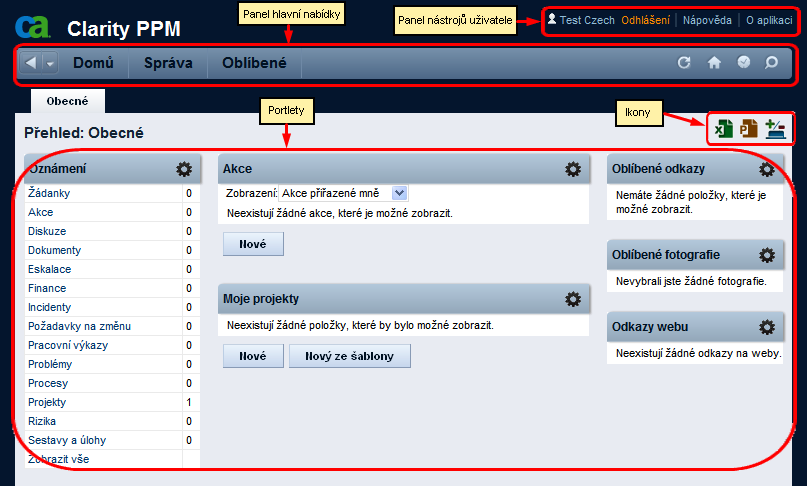The height and width of the screenshot is (486, 807).
Task: Open the Oblíbené menu
Action: (x=254, y=63)
